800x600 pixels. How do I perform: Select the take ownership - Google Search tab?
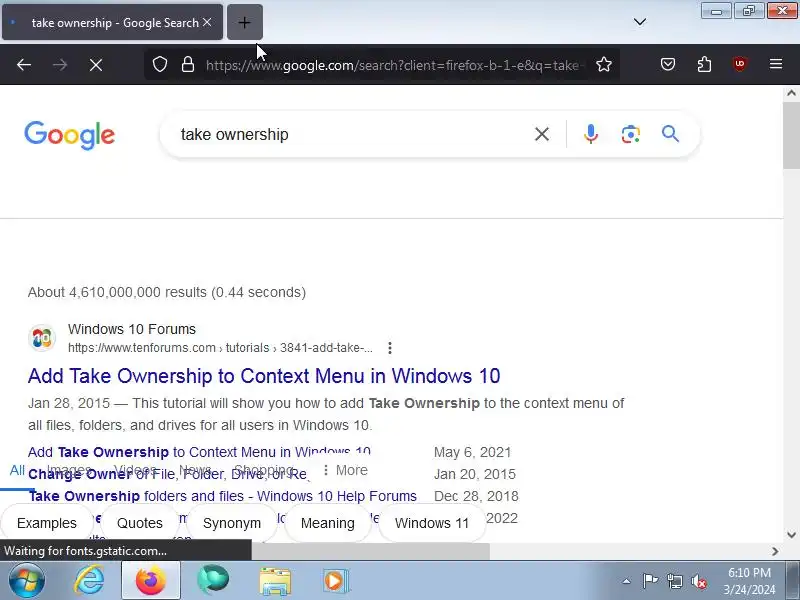(112, 22)
